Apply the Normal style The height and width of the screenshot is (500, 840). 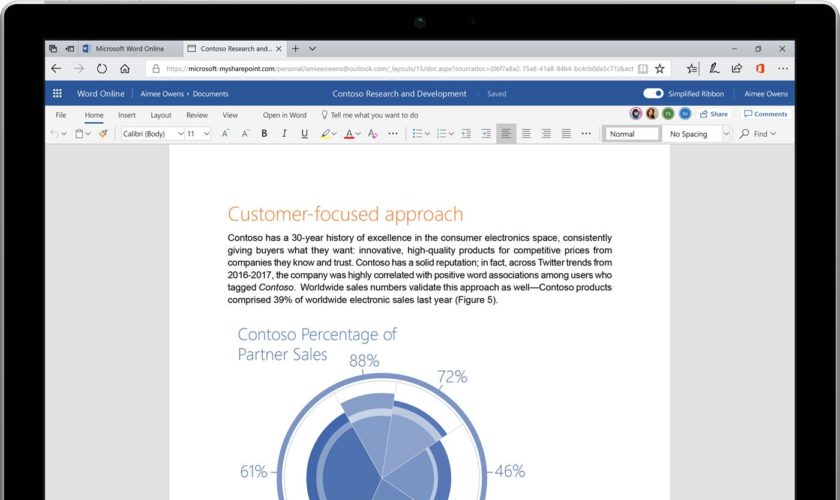pyautogui.click(x=632, y=134)
